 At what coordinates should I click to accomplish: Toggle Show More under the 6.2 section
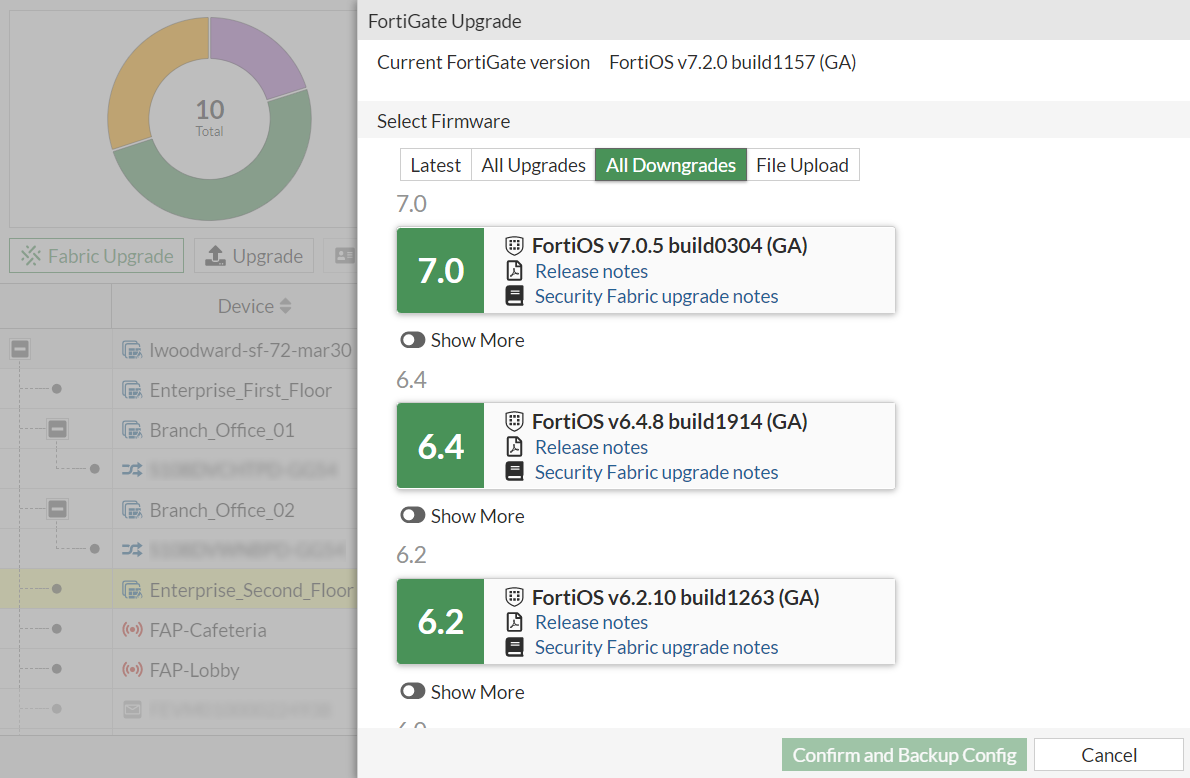412,692
